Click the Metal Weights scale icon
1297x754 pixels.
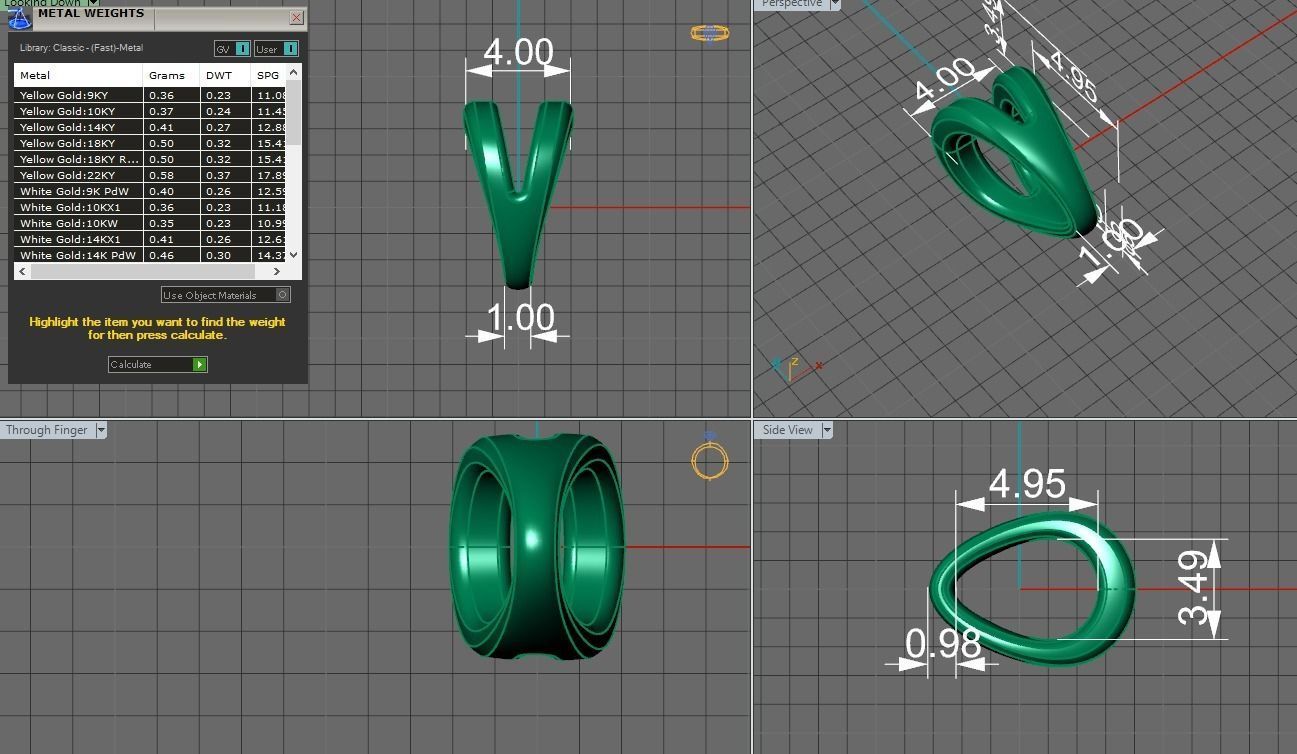(20, 18)
